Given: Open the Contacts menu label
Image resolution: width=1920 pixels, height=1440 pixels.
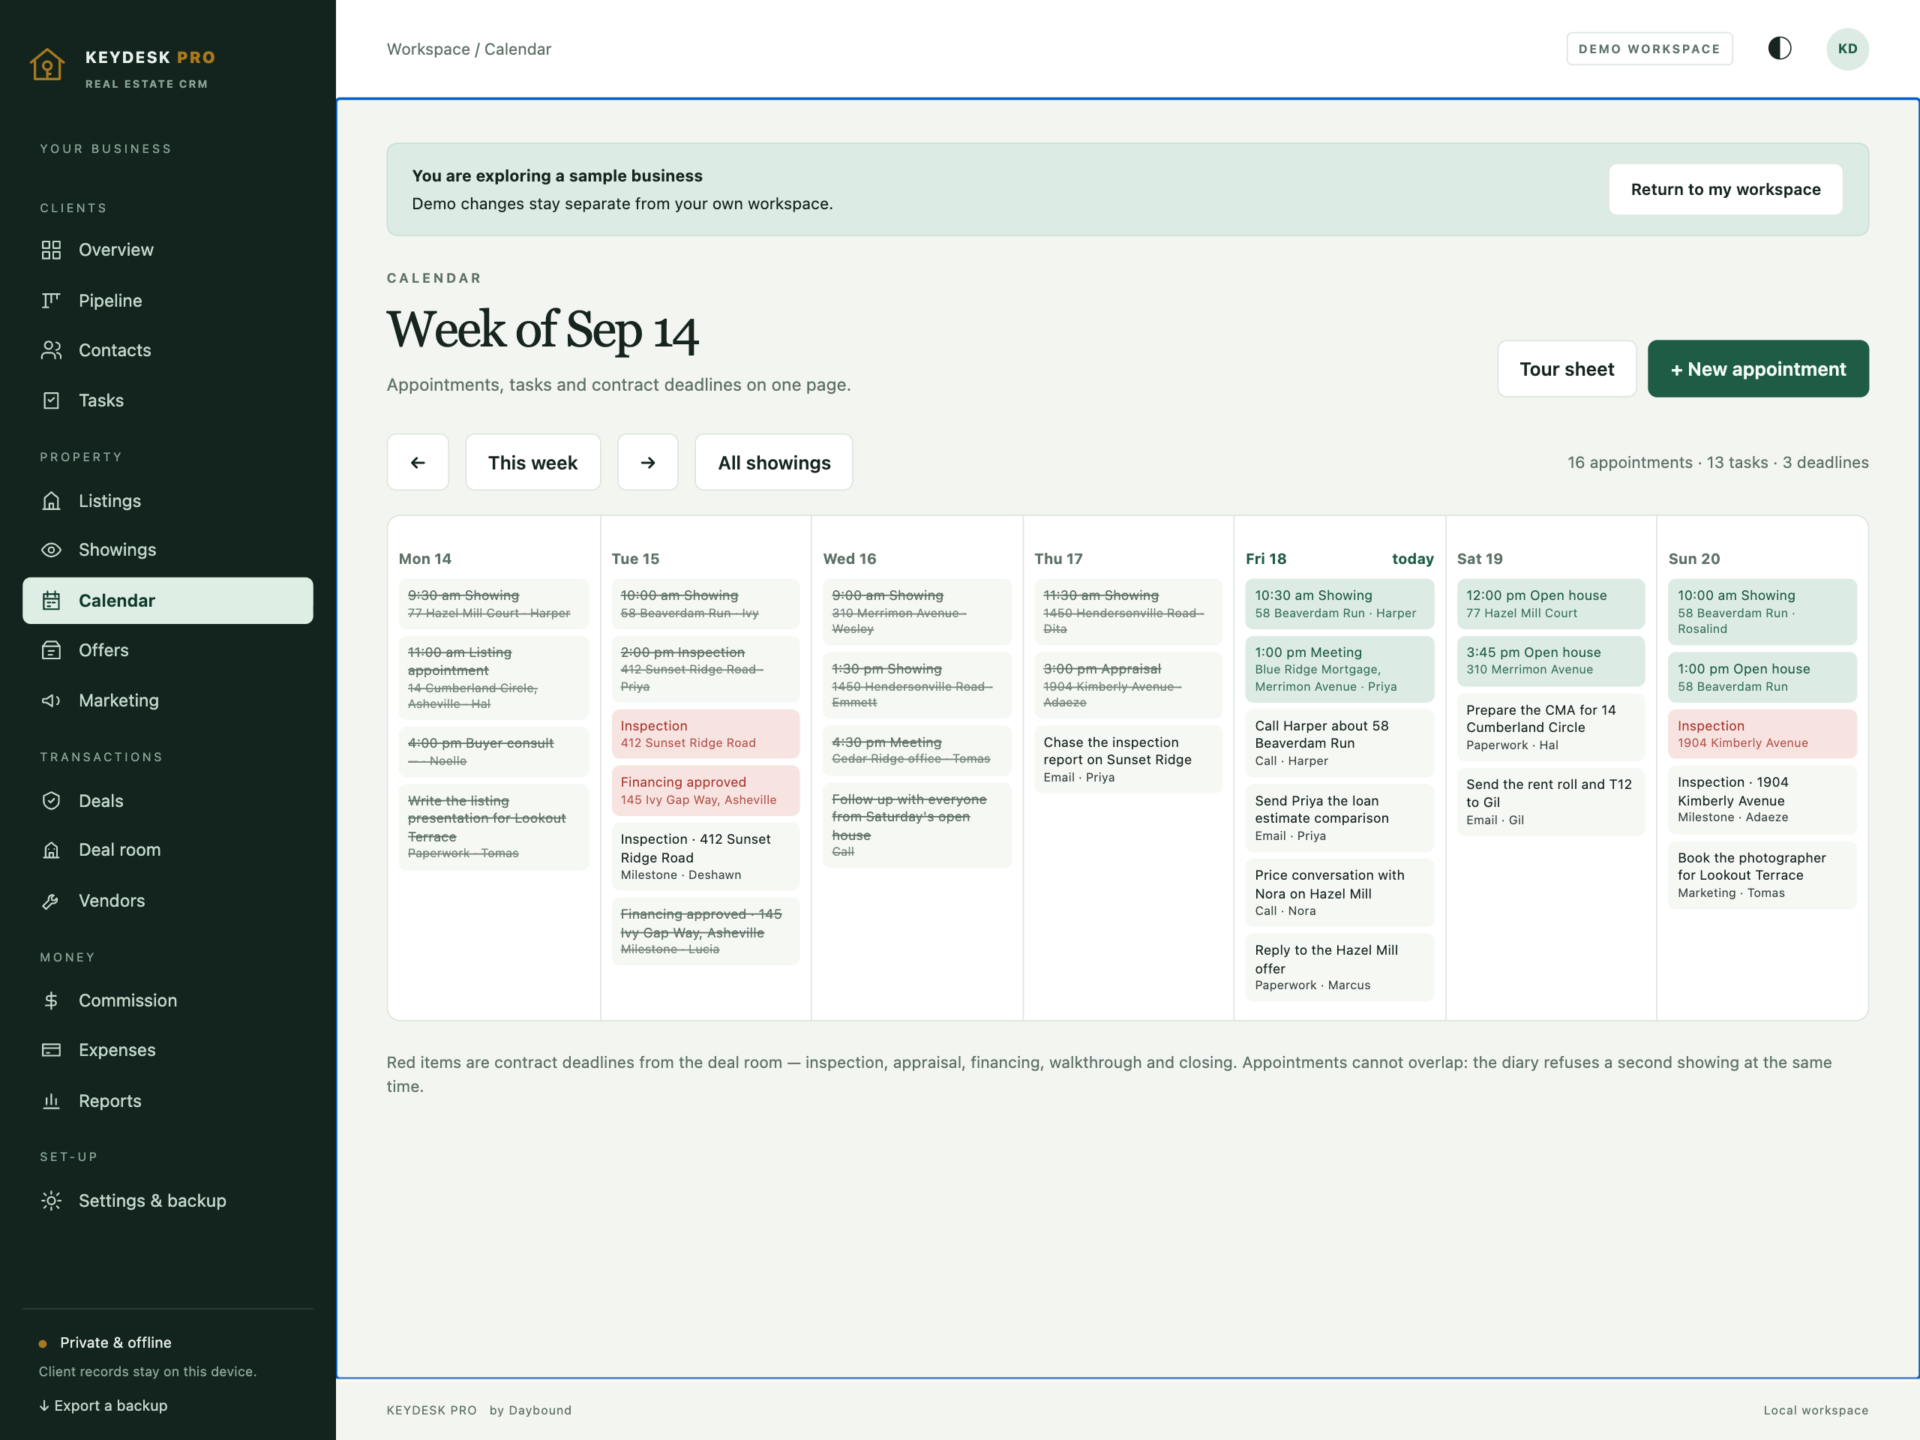Looking at the screenshot, I should click(x=115, y=350).
